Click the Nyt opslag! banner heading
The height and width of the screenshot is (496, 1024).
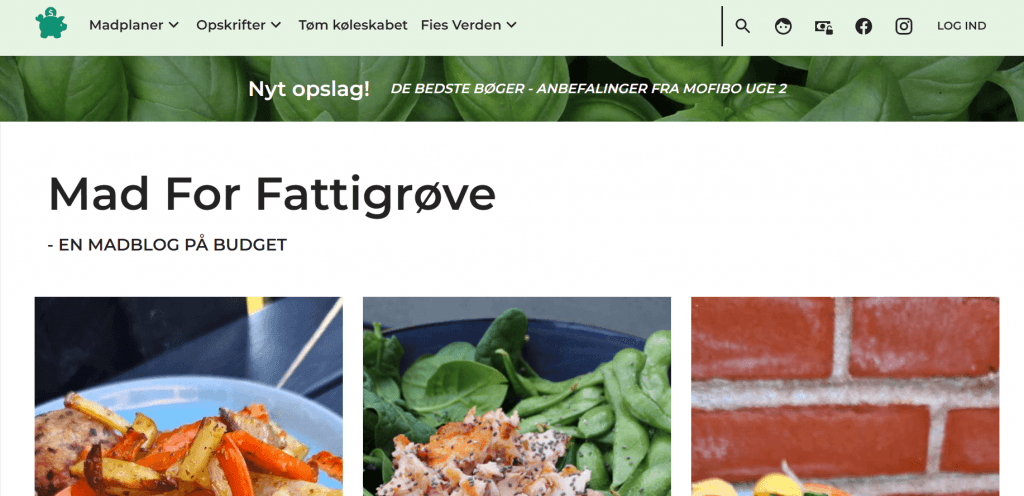[309, 89]
